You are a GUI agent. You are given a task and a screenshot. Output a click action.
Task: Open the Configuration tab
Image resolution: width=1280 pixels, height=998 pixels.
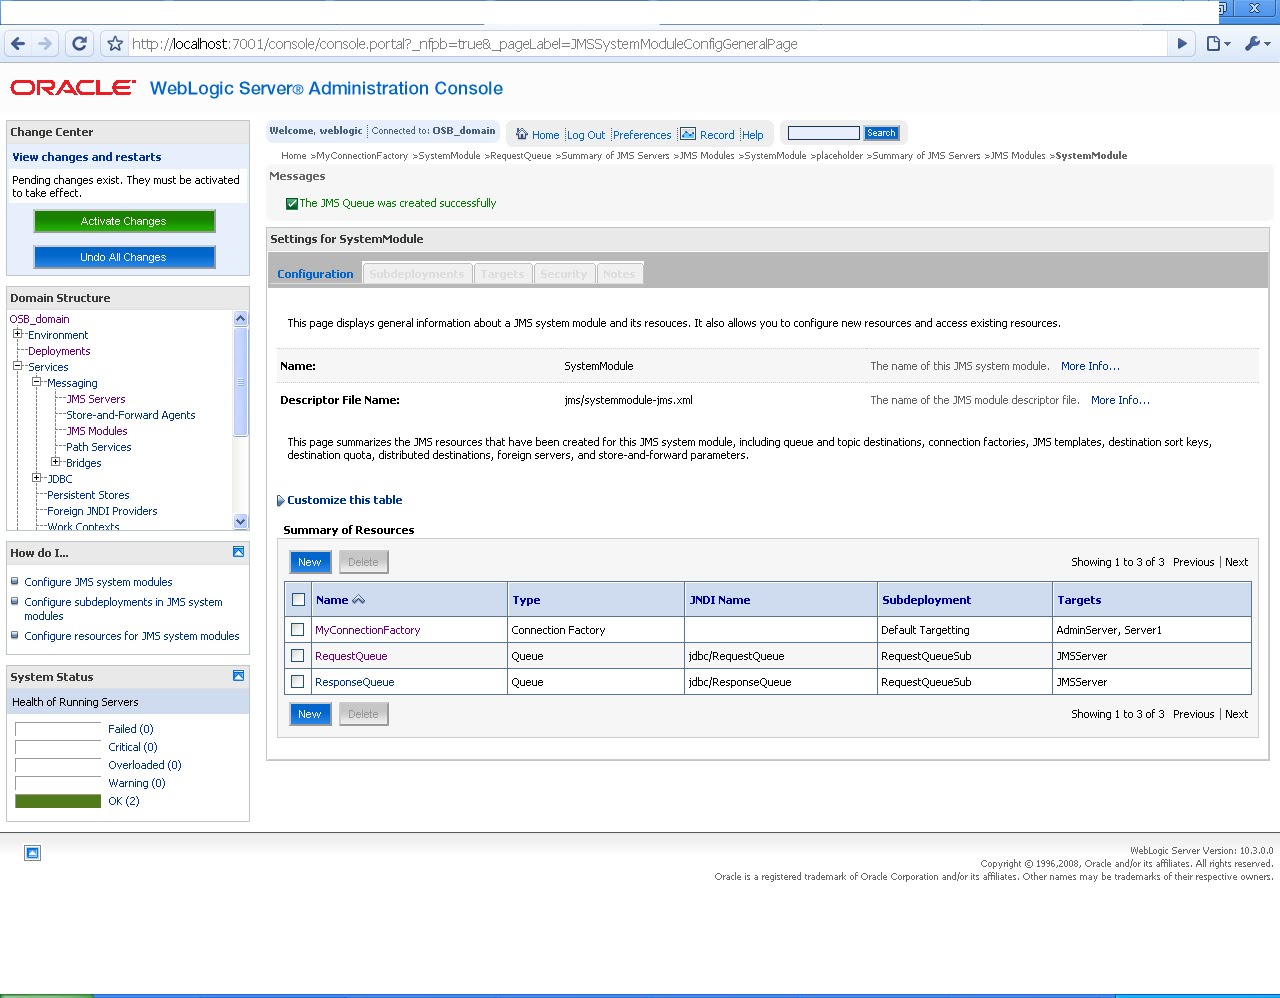[315, 274]
